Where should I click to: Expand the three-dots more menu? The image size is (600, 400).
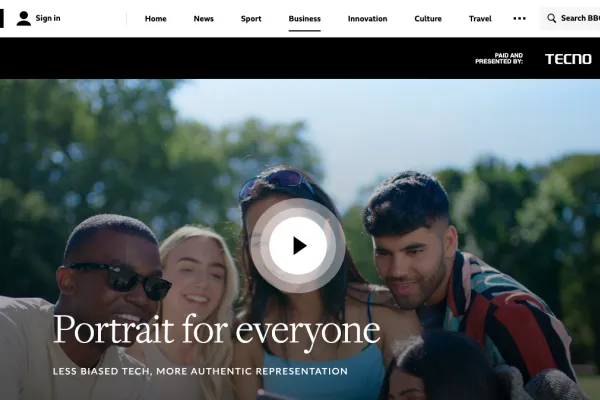click(519, 18)
